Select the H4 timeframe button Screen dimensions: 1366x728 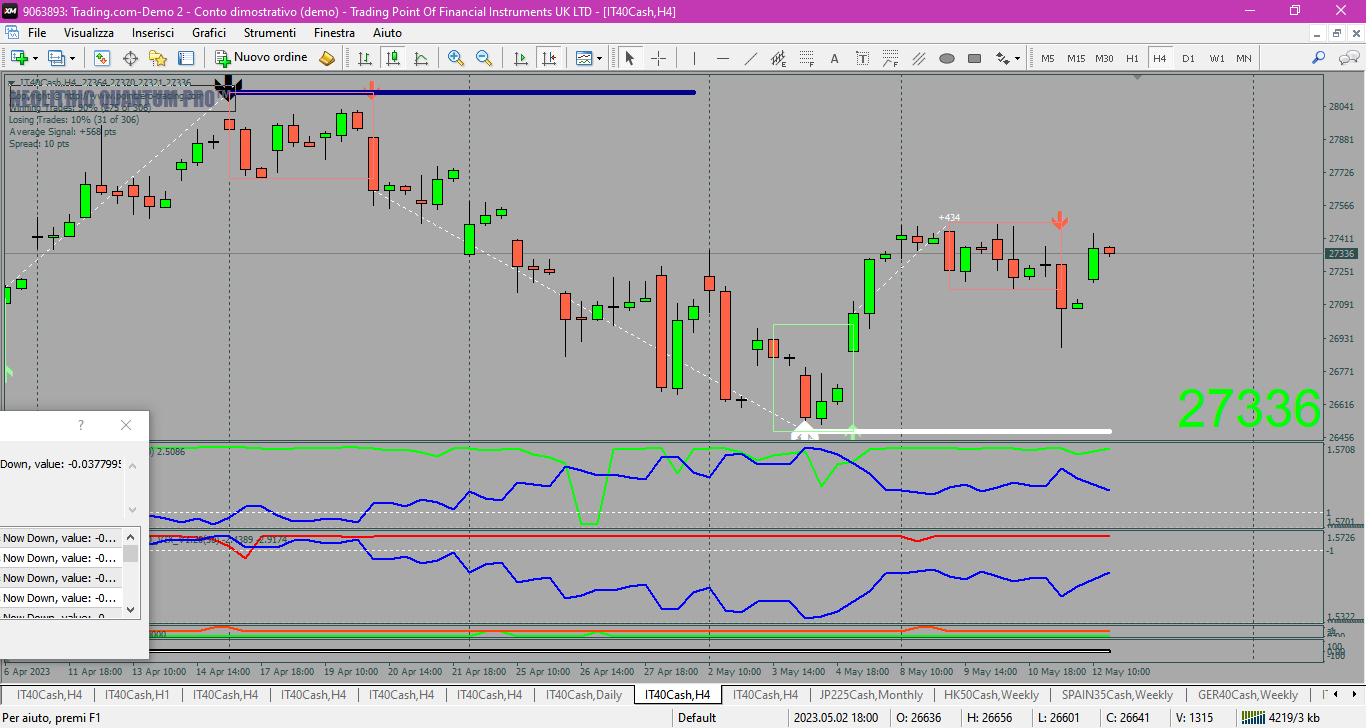[x=1160, y=58]
